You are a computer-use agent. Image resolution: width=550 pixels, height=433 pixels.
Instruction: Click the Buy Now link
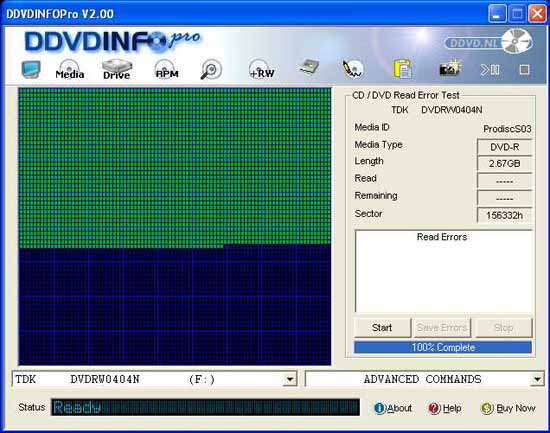(x=508, y=408)
